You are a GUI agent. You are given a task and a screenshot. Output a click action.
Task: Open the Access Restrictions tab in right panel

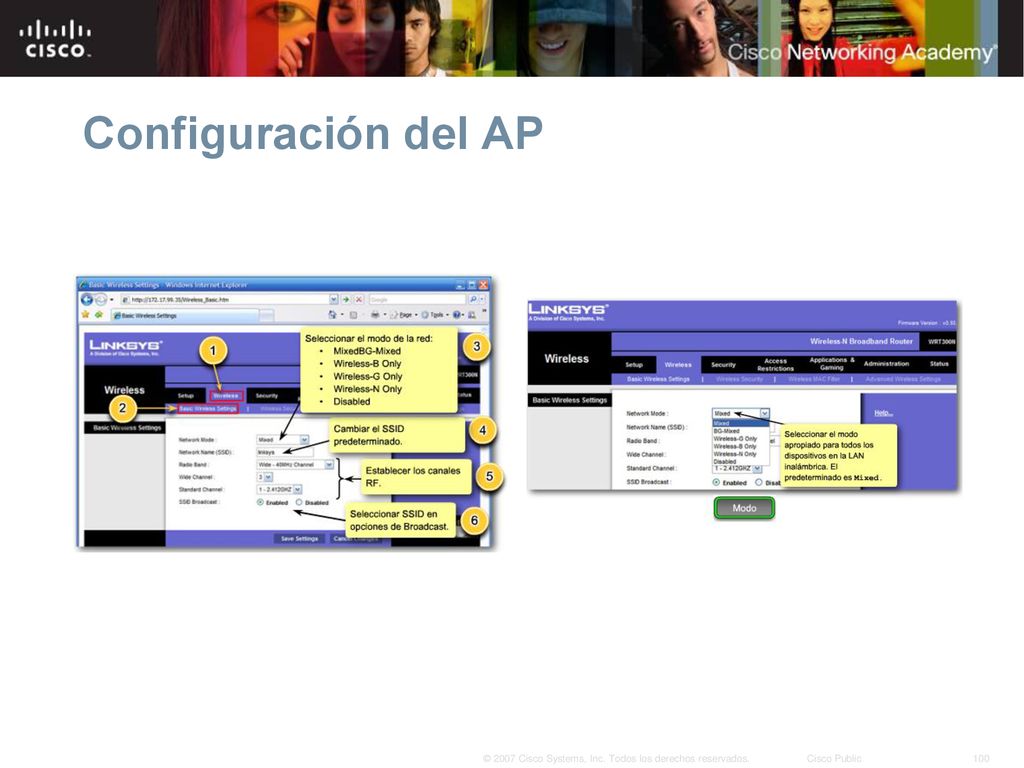click(x=775, y=364)
